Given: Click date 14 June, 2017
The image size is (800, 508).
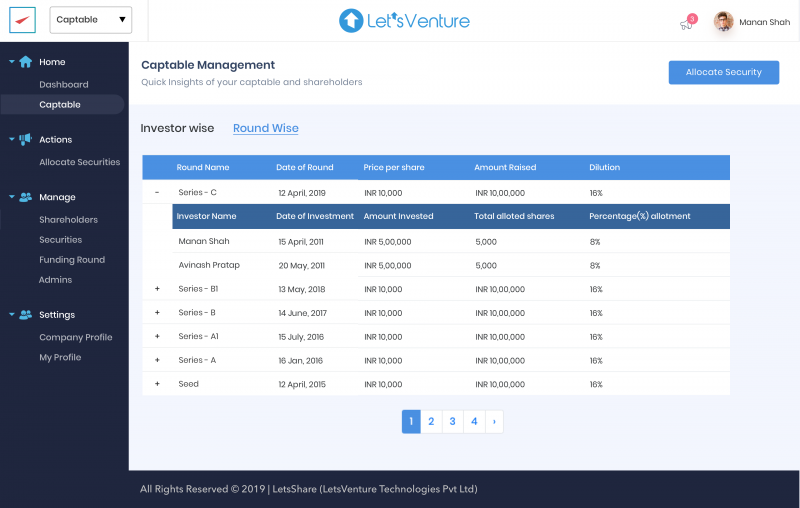Looking at the screenshot, I should (x=303, y=313).
